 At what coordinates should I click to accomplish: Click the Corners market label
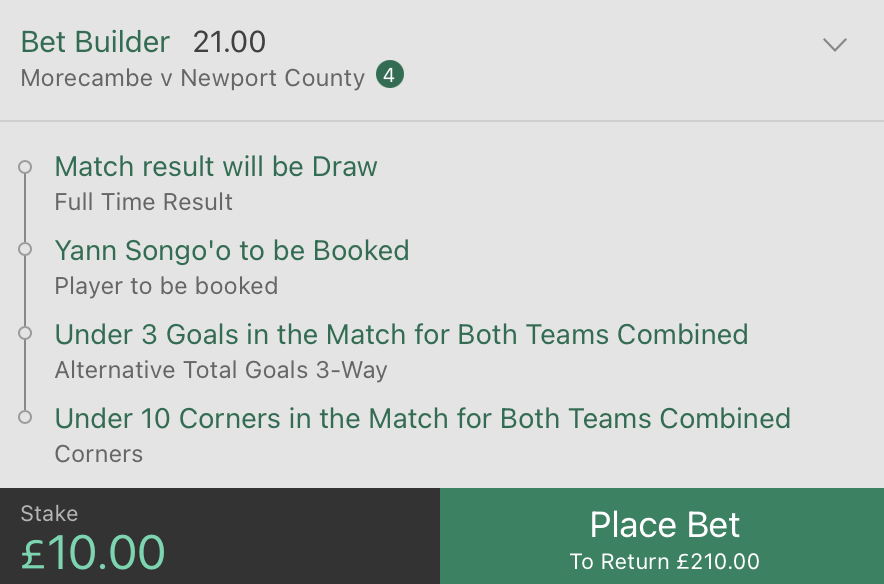(99, 454)
